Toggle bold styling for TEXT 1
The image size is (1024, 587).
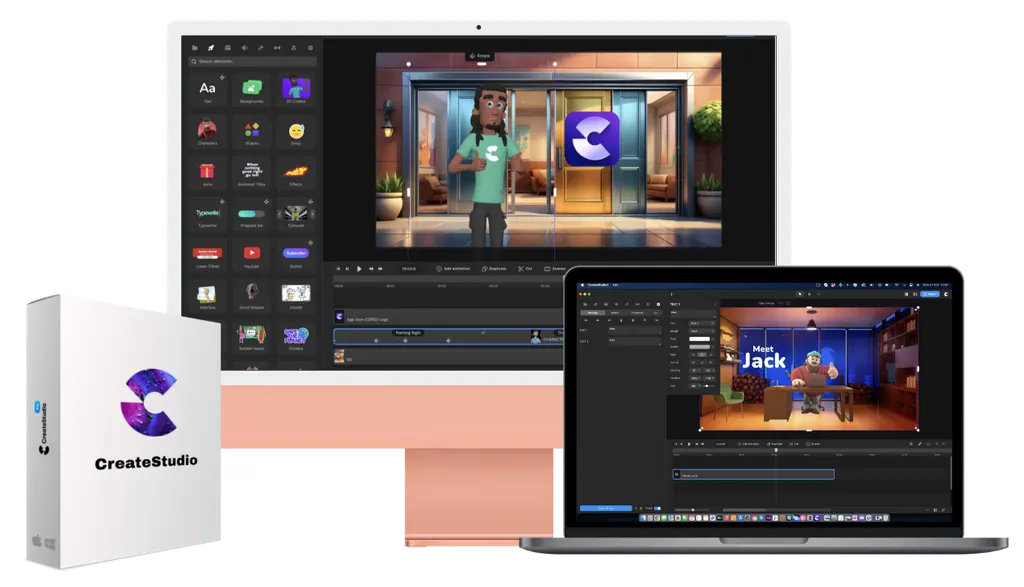pyautogui.click(x=693, y=363)
